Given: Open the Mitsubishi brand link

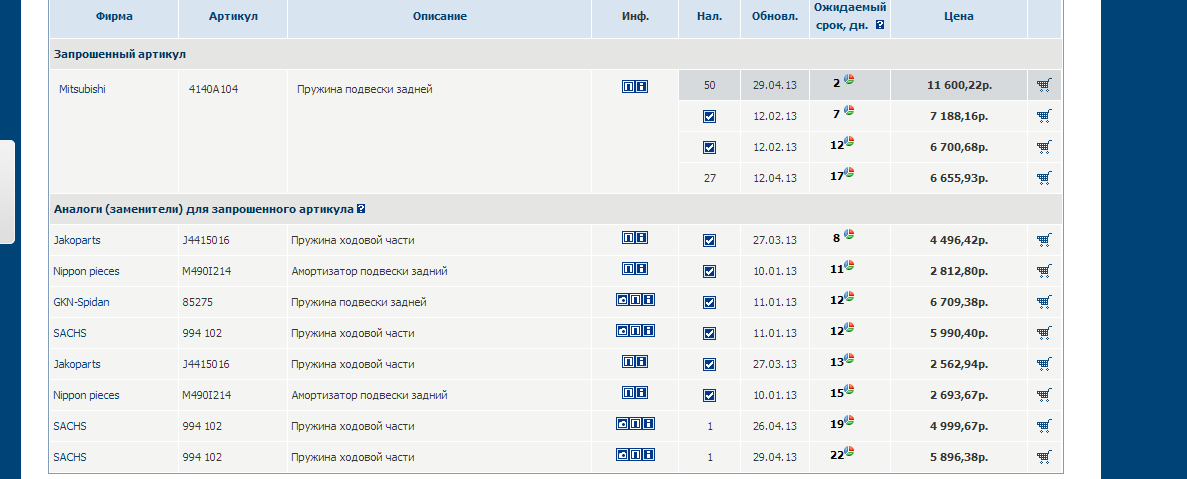Looking at the screenshot, I should point(82,89).
